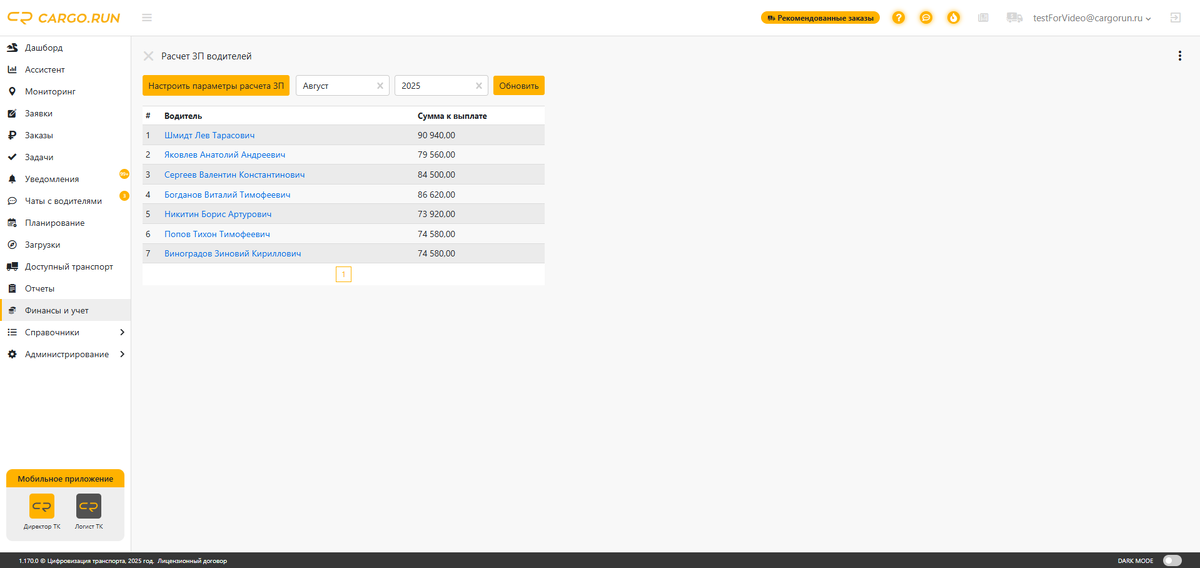Screen dimensions: 1200x568
Task: Click the Водитель column header
Action: (183, 116)
